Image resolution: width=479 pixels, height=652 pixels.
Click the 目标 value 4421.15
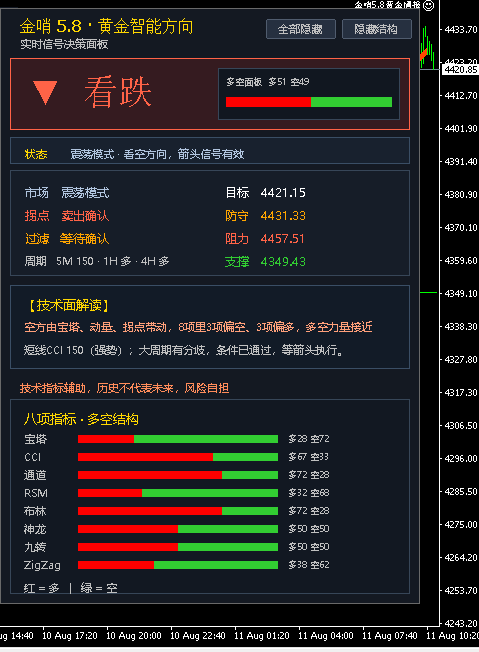(x=283, y=193)
